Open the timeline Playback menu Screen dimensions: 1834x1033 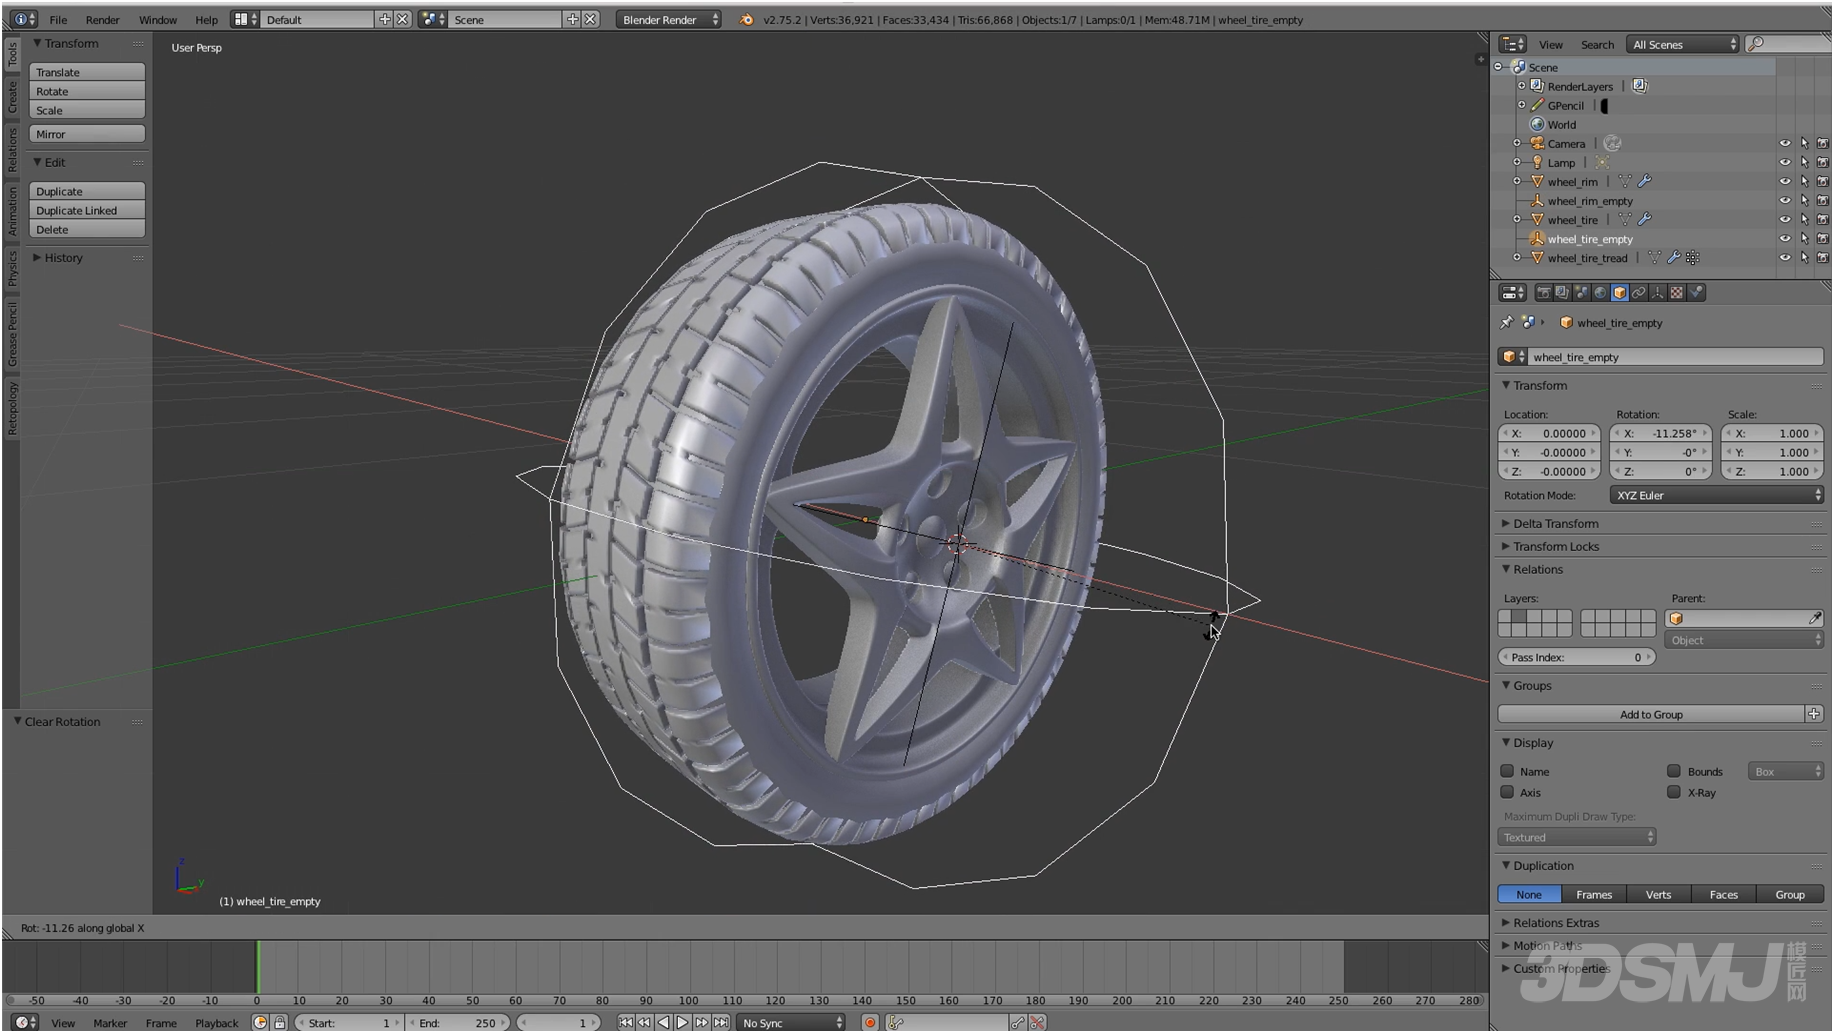[x=216, y=1023]
